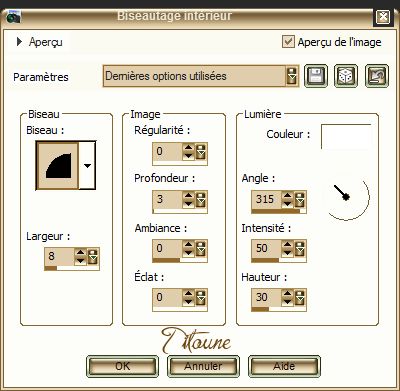Open the Biseau shape dropdown arrow

[87, 165]
